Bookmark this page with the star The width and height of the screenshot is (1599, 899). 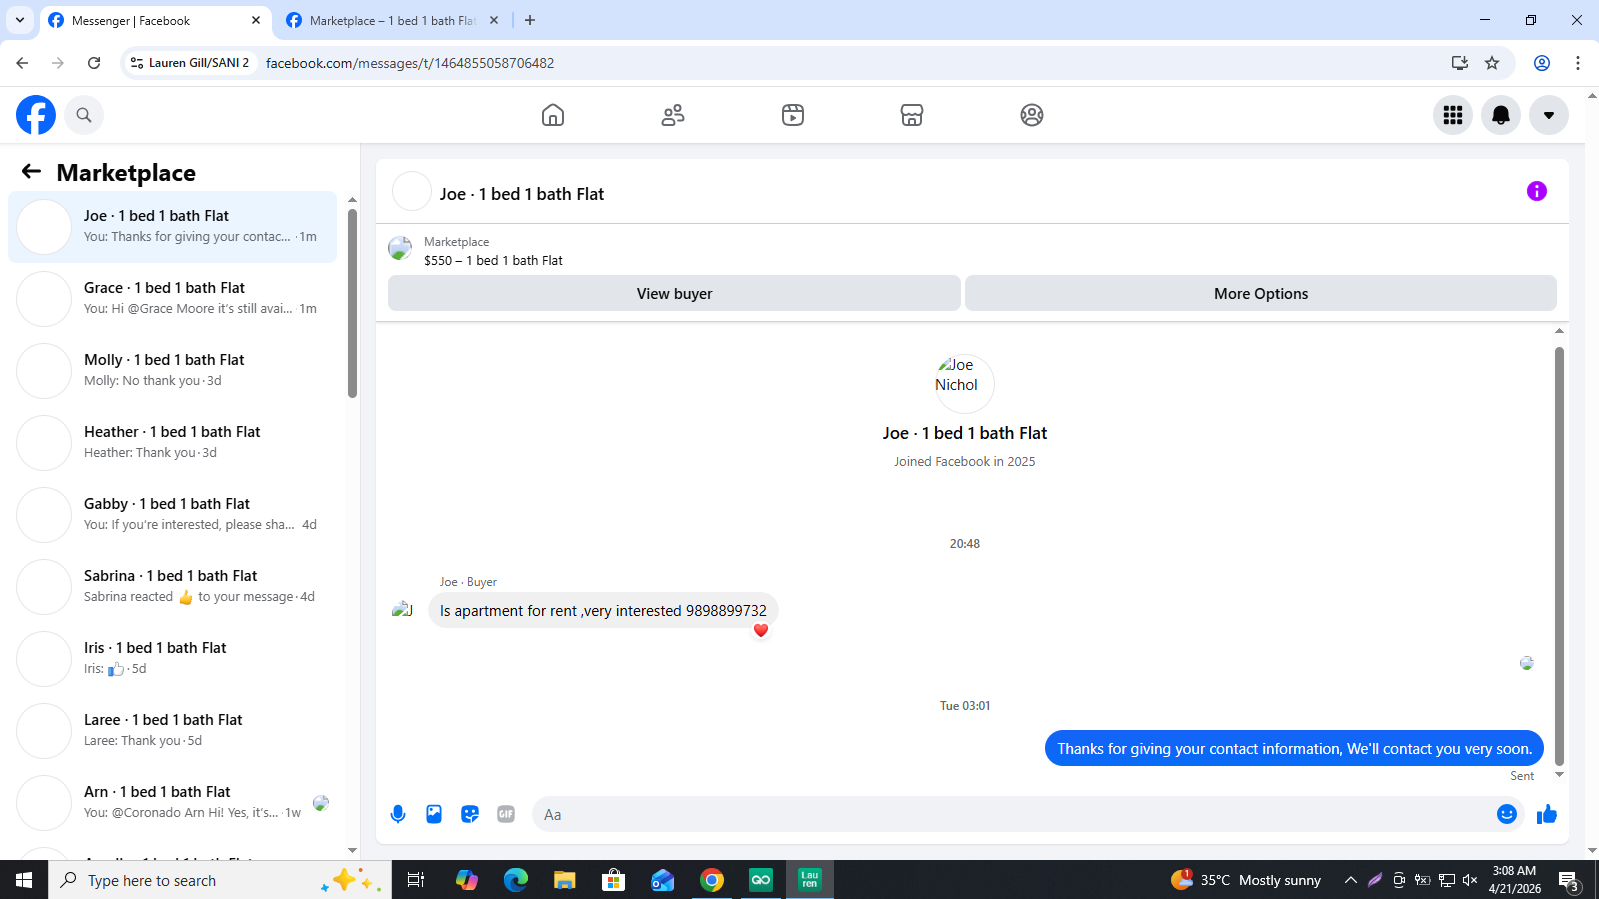[1492, 63]
